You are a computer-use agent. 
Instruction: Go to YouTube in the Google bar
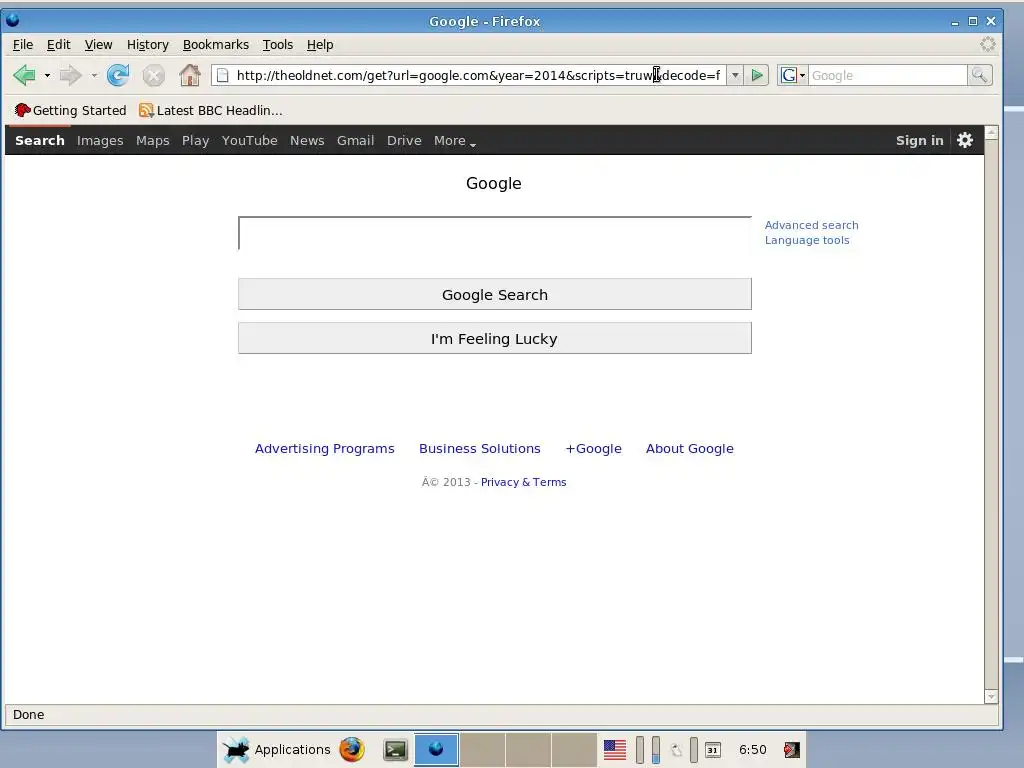[249, 140]
